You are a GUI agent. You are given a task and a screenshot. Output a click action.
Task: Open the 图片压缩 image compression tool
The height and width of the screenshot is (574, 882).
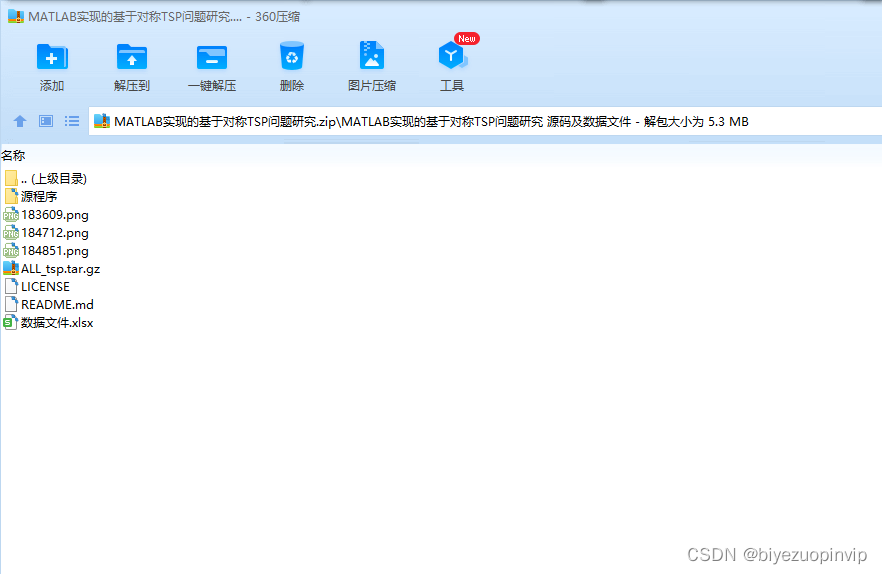coord(371,56)
